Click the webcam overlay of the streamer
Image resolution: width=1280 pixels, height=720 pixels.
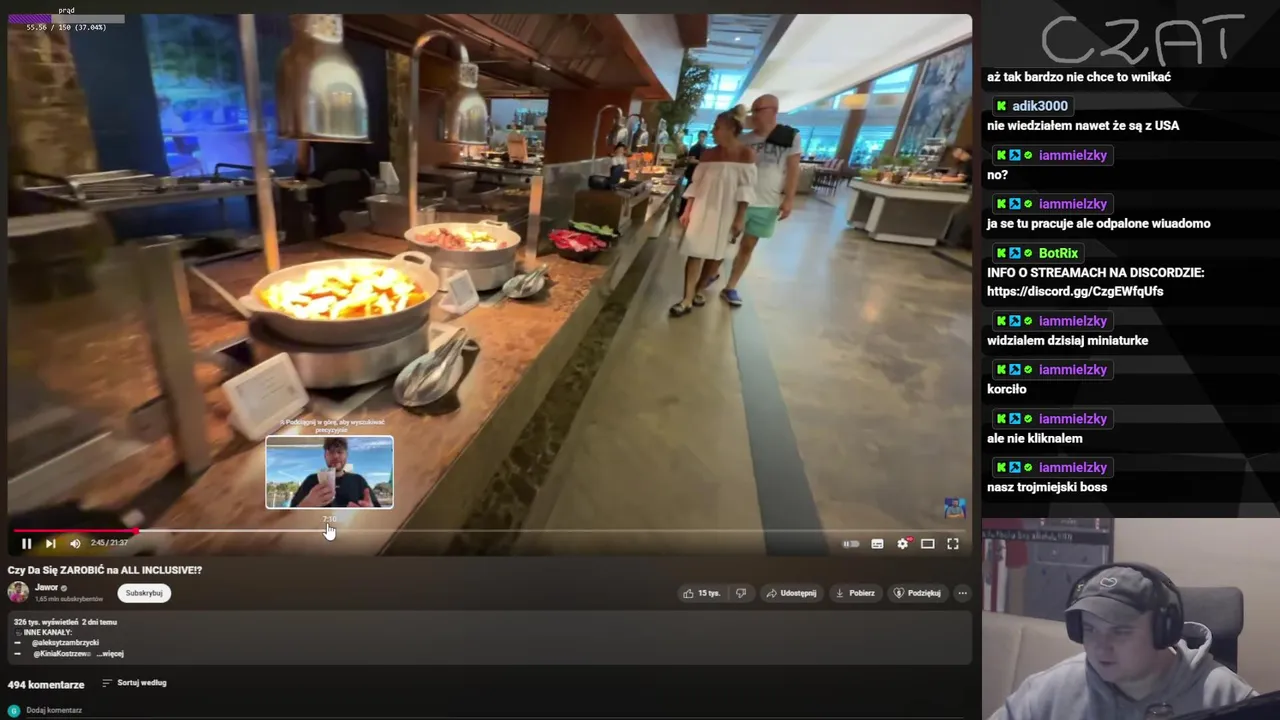(1131, 618)
